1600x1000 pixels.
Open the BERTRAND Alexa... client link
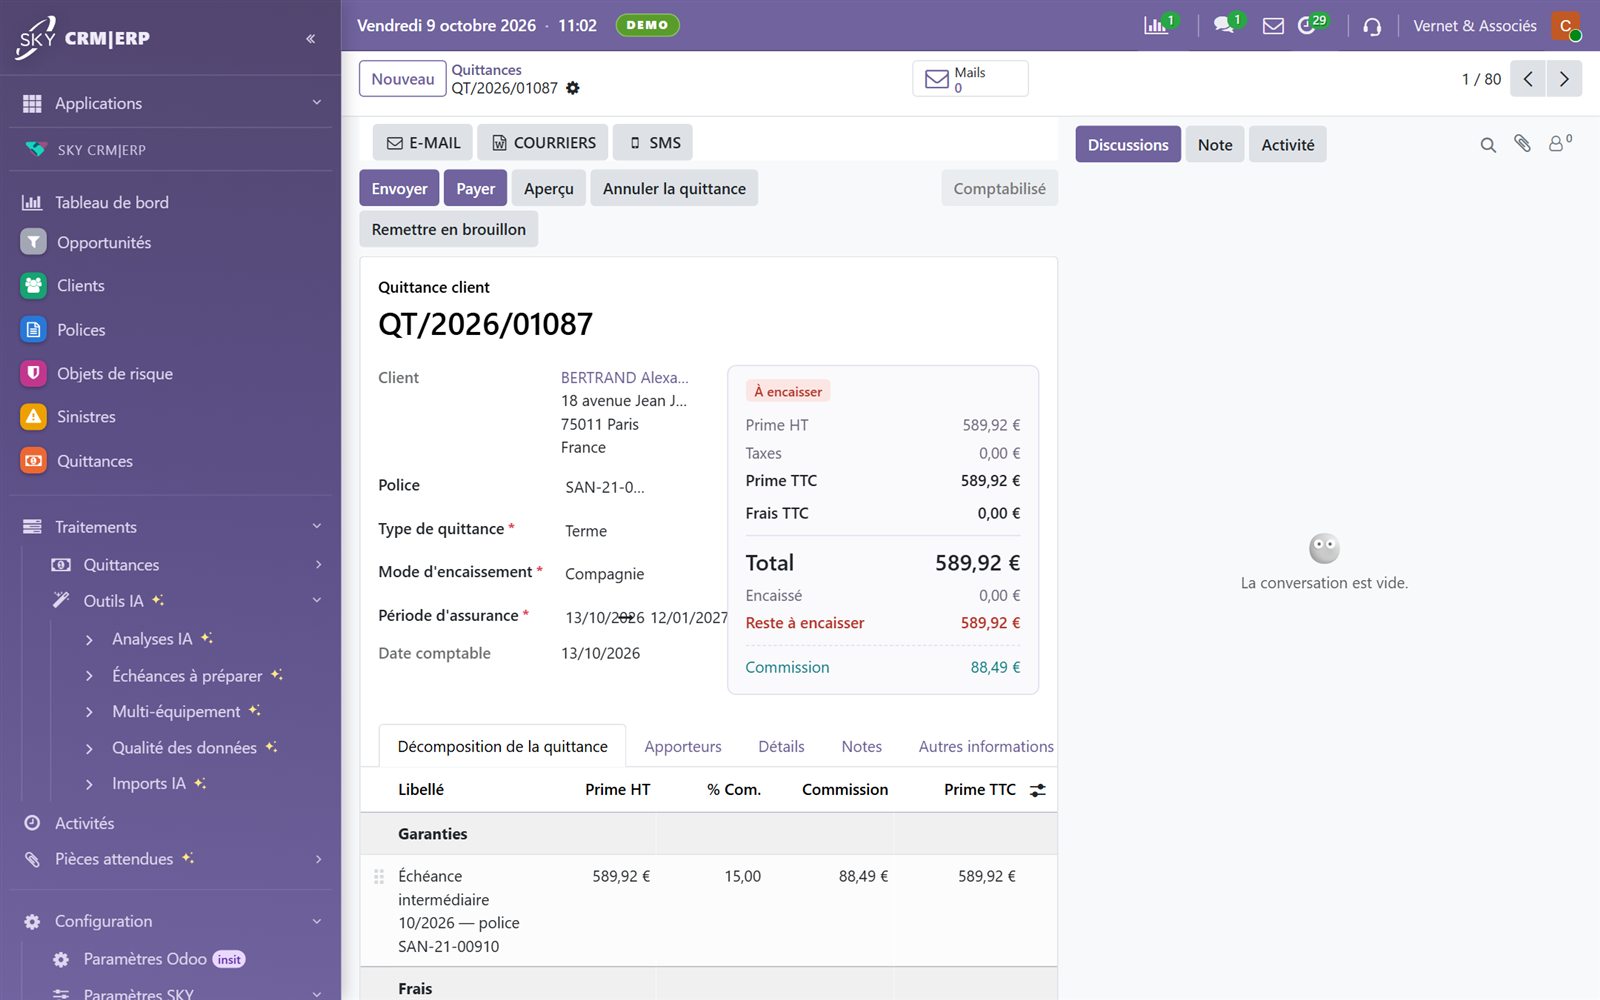(625, 378)
